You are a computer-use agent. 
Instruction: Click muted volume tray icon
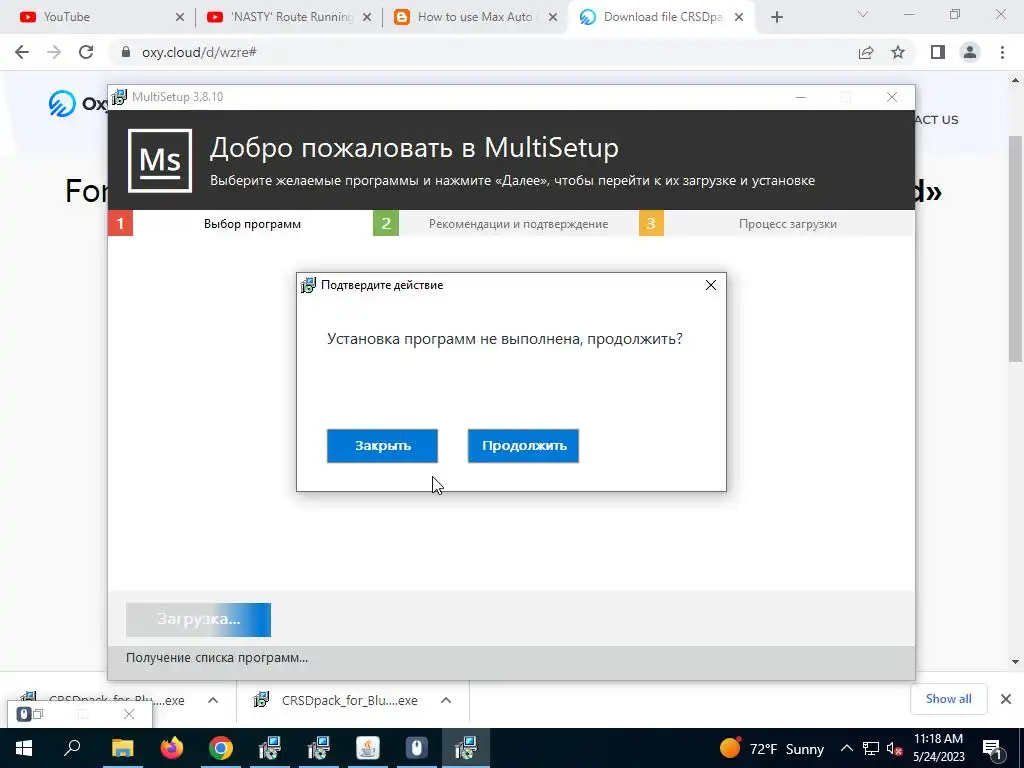[894, 748]
